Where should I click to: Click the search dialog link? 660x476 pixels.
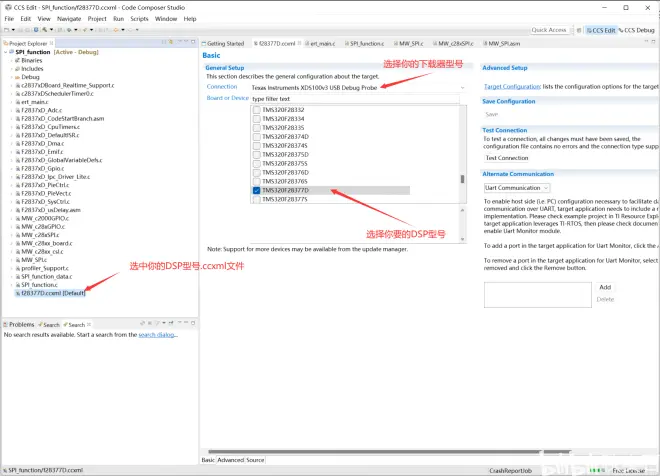pos(157,335)
